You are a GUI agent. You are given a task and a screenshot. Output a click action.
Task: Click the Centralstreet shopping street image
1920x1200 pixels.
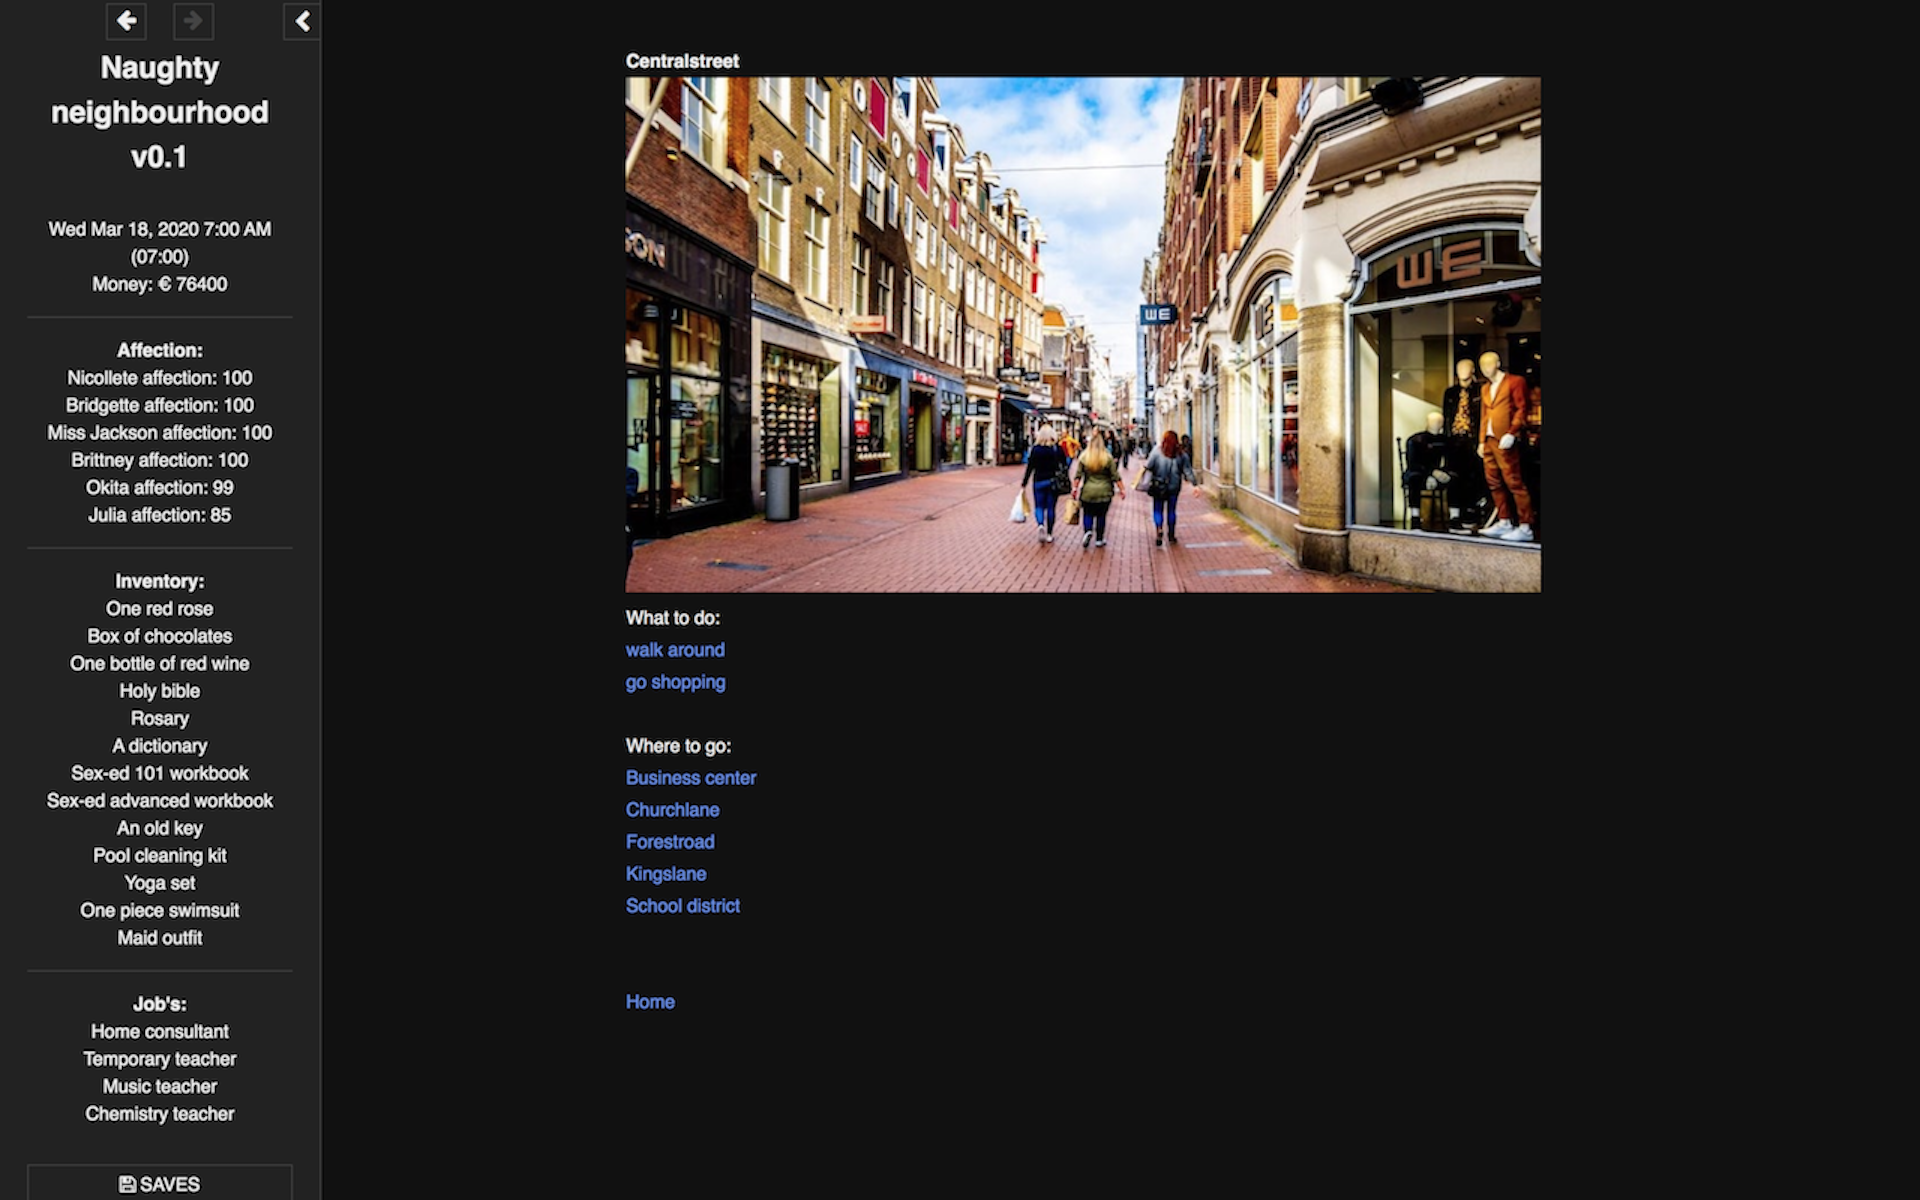click(1083, 335)
